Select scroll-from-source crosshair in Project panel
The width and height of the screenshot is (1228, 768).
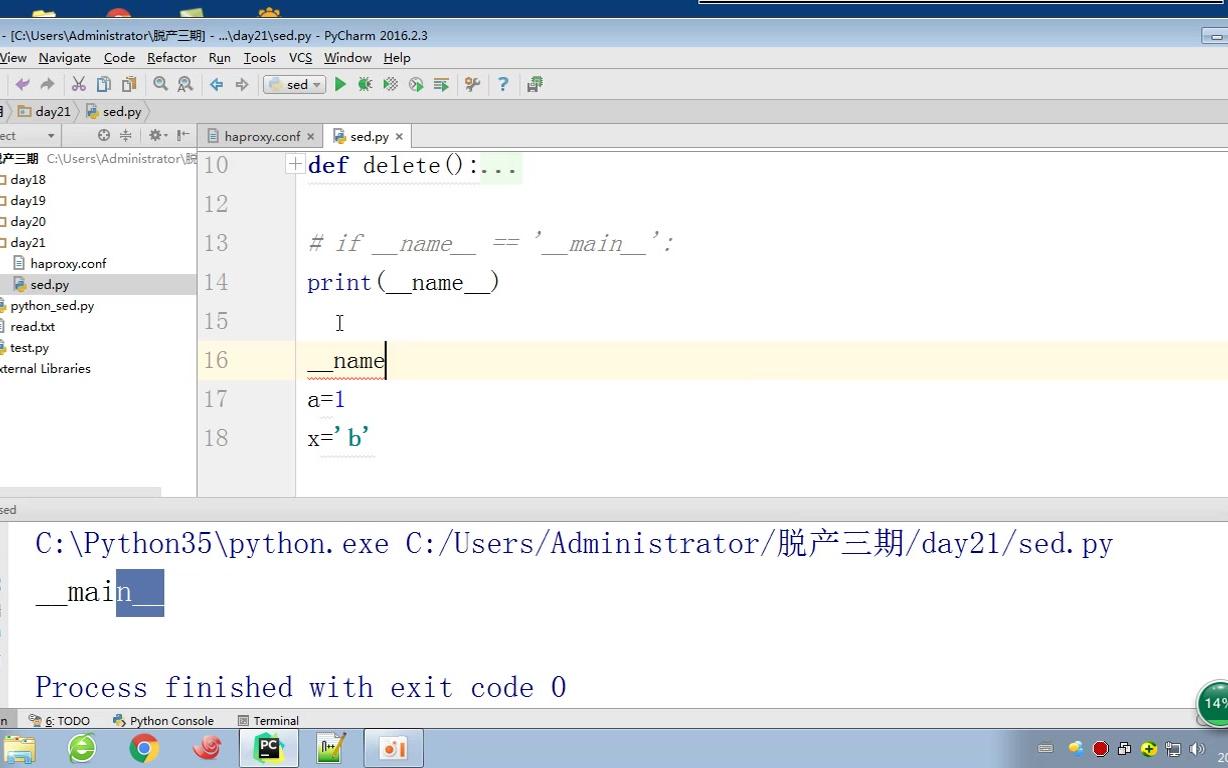pos(104,136)
